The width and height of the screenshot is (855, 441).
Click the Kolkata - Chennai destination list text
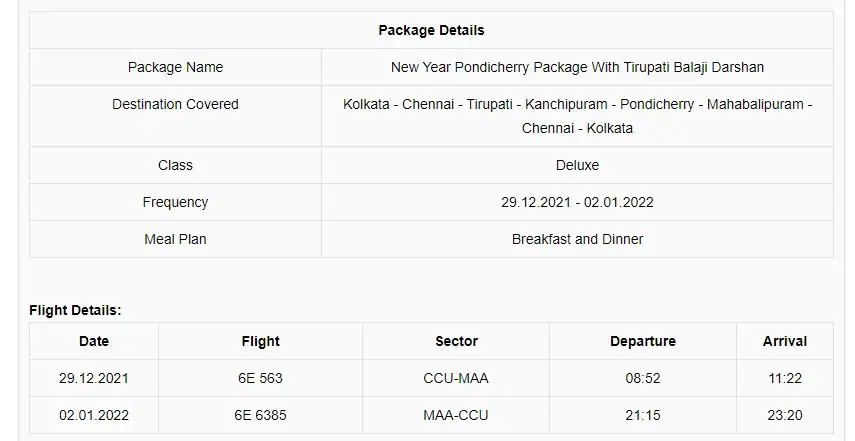pos(577,116)
